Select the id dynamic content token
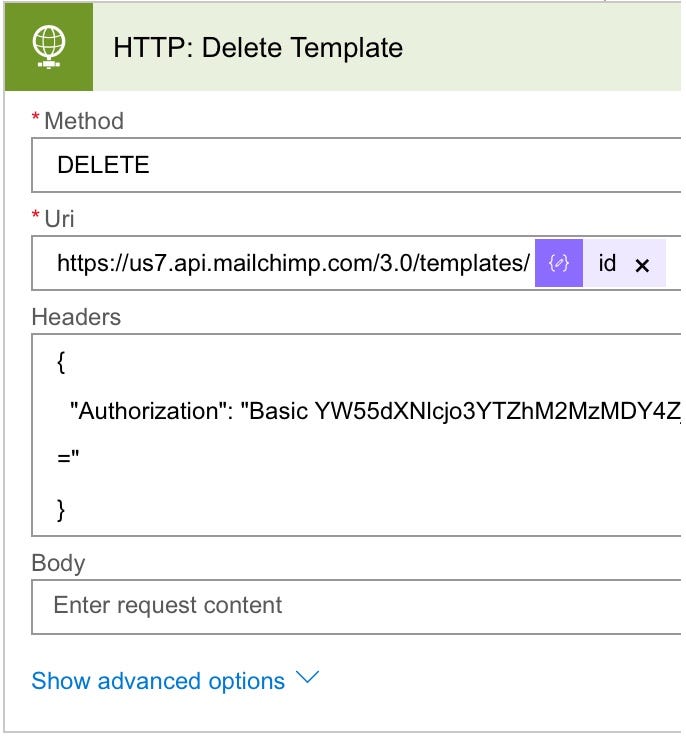 tap(607, 264)
